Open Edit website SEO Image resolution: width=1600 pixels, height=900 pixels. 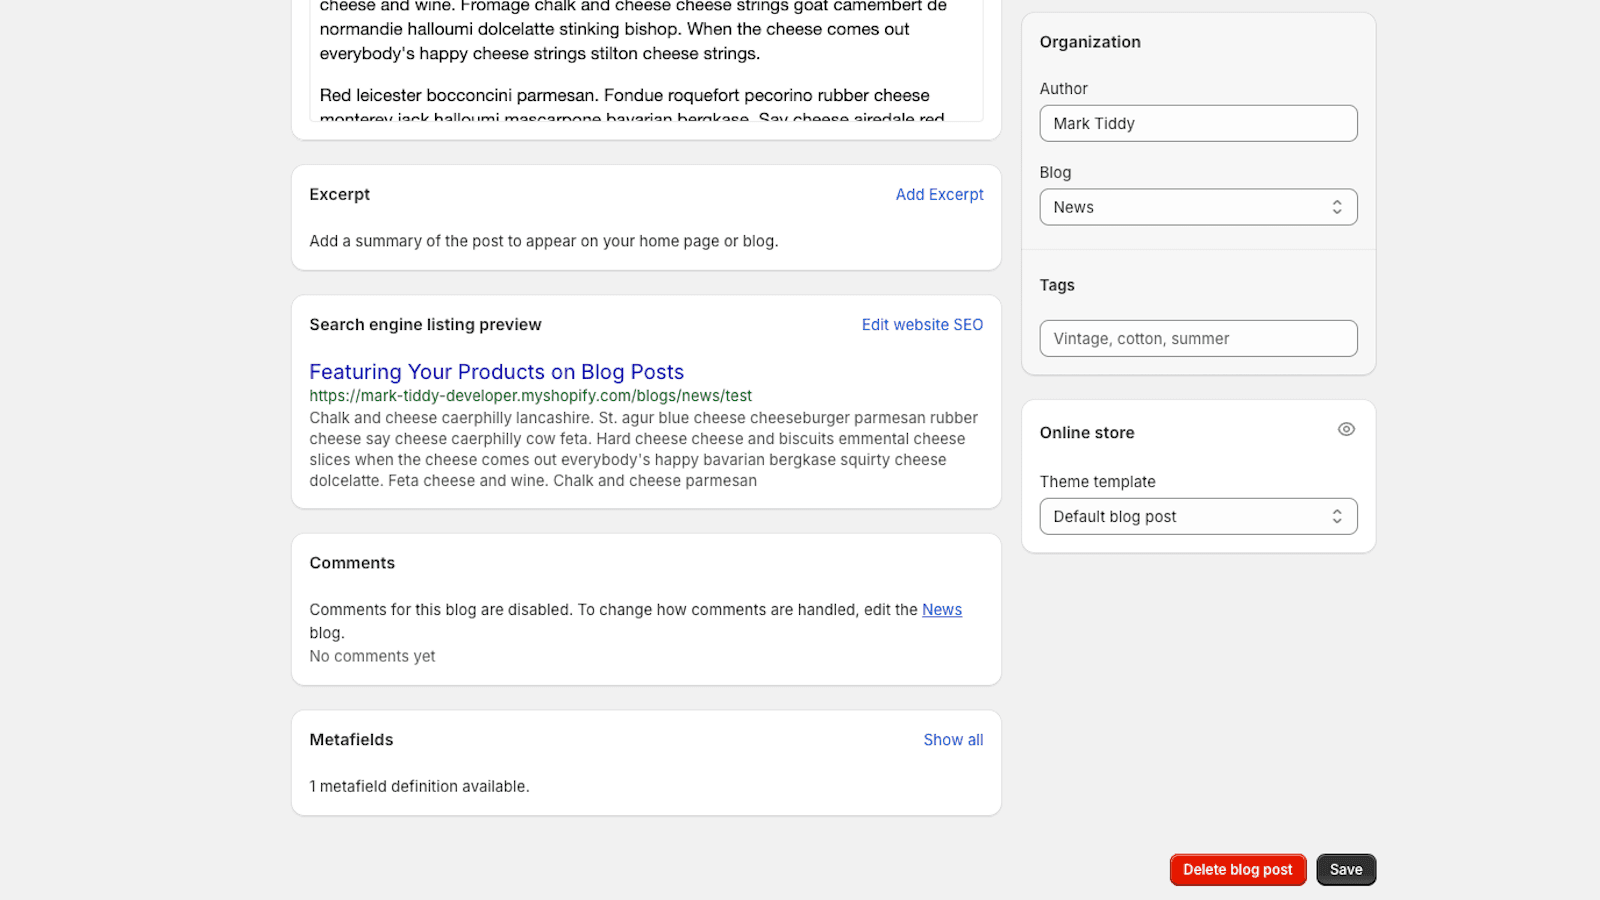coord(922,325)
